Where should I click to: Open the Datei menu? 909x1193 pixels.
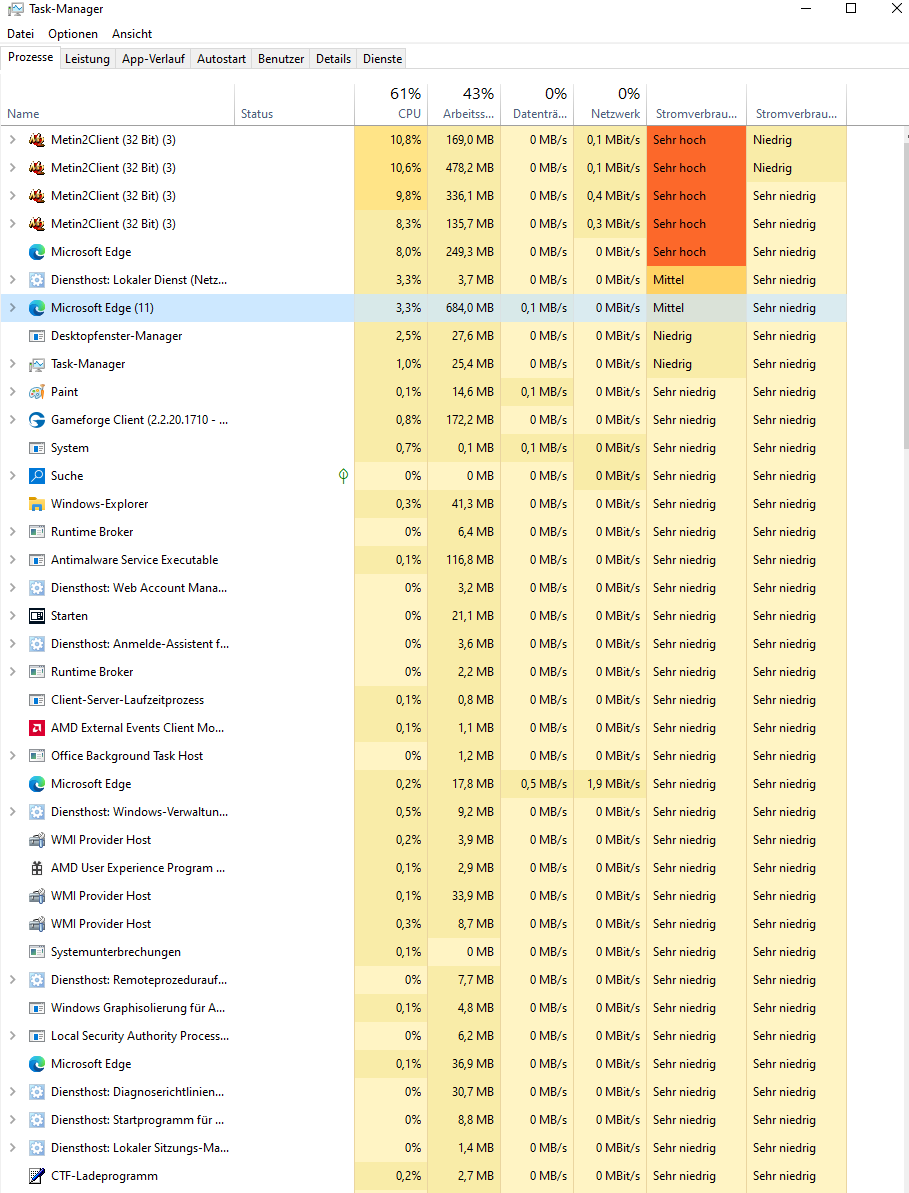click(x=21, y=33)
